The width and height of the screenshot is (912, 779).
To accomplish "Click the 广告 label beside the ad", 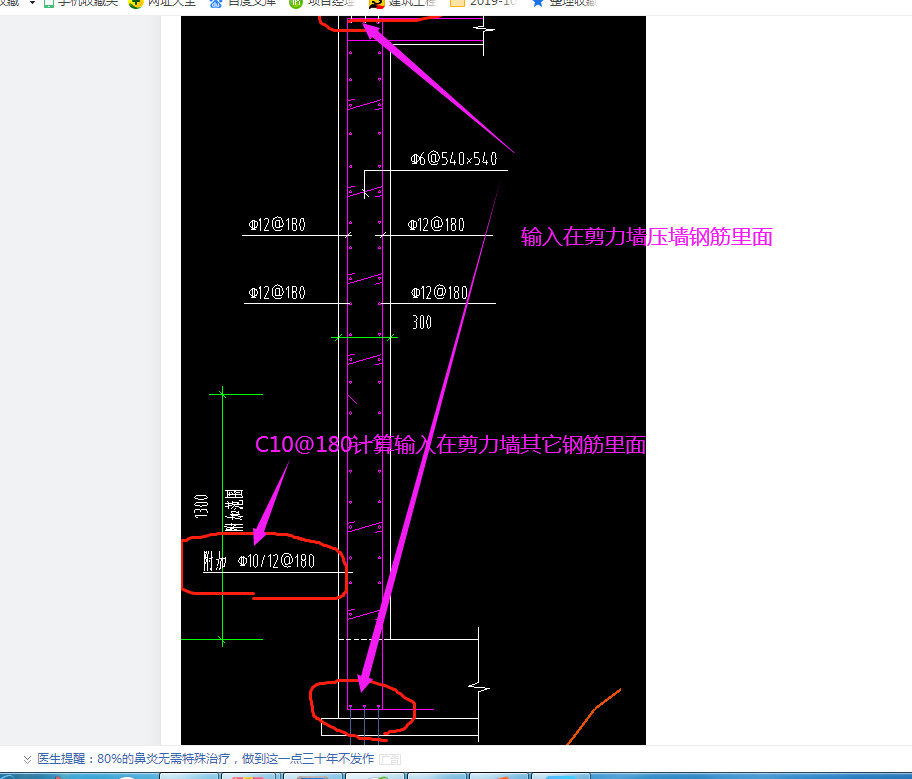I will coord(390,759).
